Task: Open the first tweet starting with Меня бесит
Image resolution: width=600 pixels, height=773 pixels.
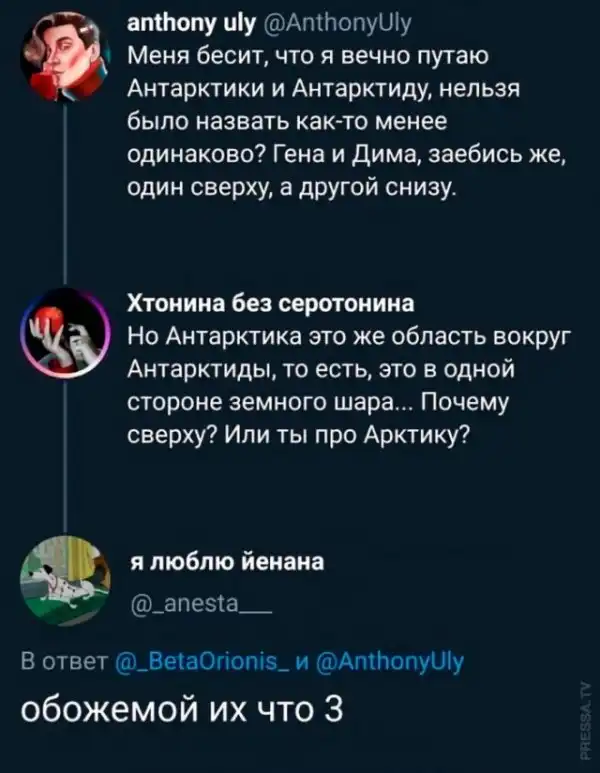Action: tap(340, 120)
